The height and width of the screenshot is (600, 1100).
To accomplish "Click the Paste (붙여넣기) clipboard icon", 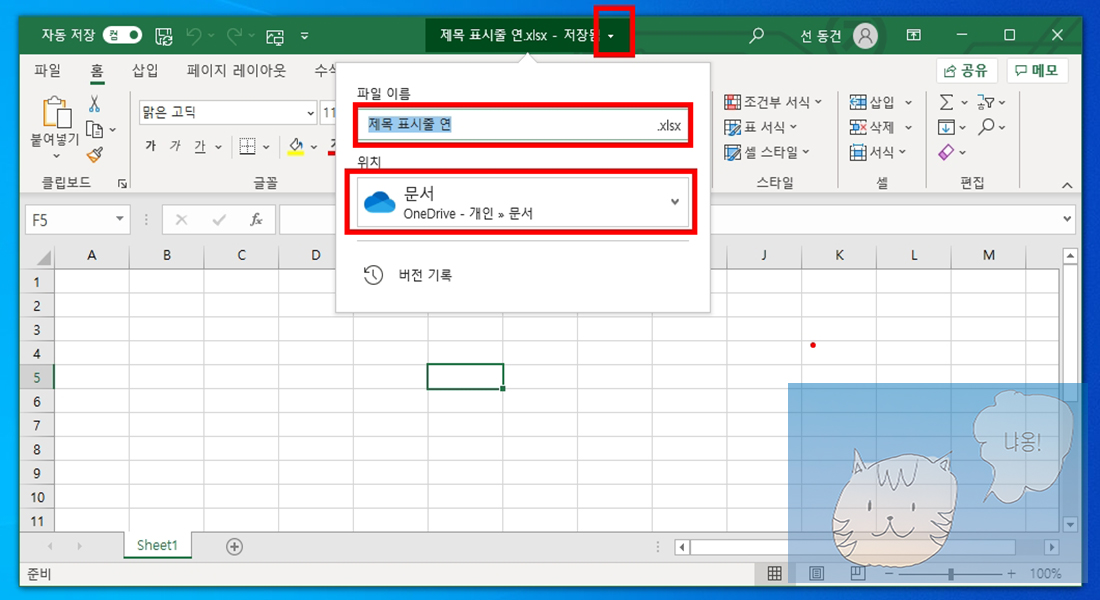I will click(56, 112).
